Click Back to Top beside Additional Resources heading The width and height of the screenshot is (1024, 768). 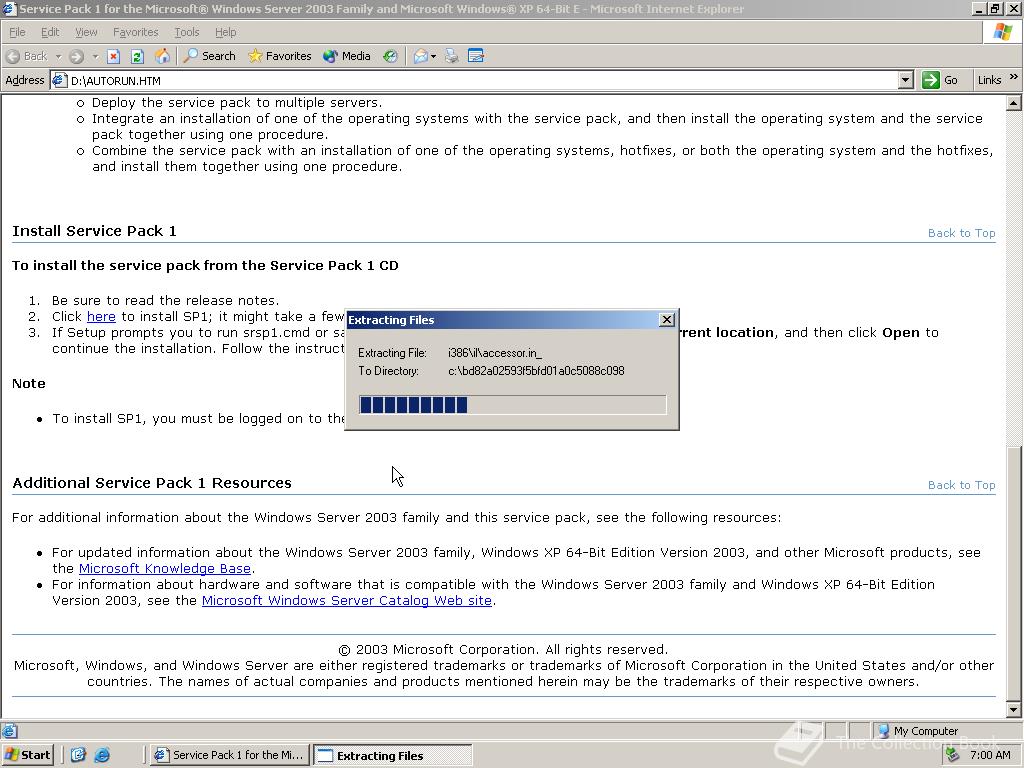click(961, 485)
